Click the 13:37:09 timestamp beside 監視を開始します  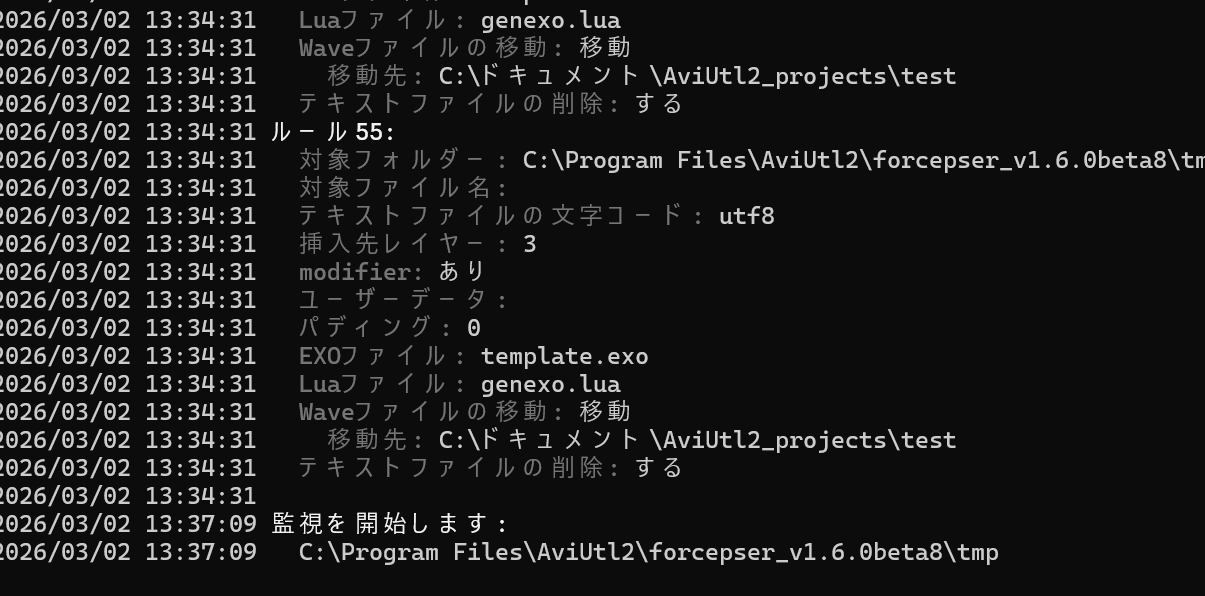click(201, 524)
